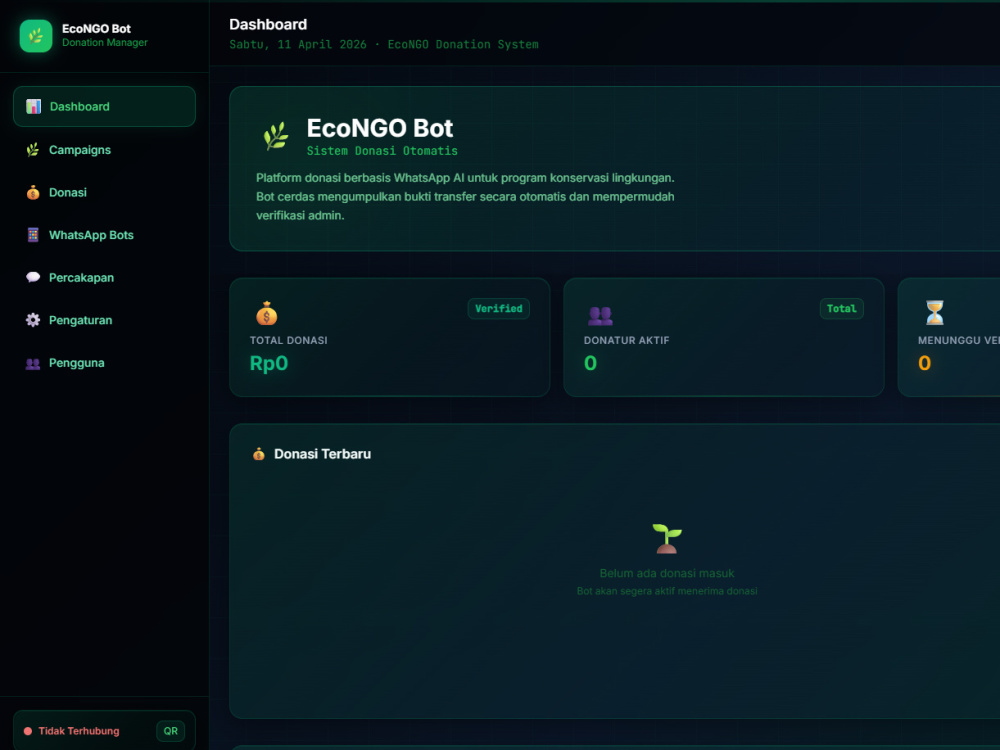Click Bot akan segera aktif menerima donasi text

point(666,591)
